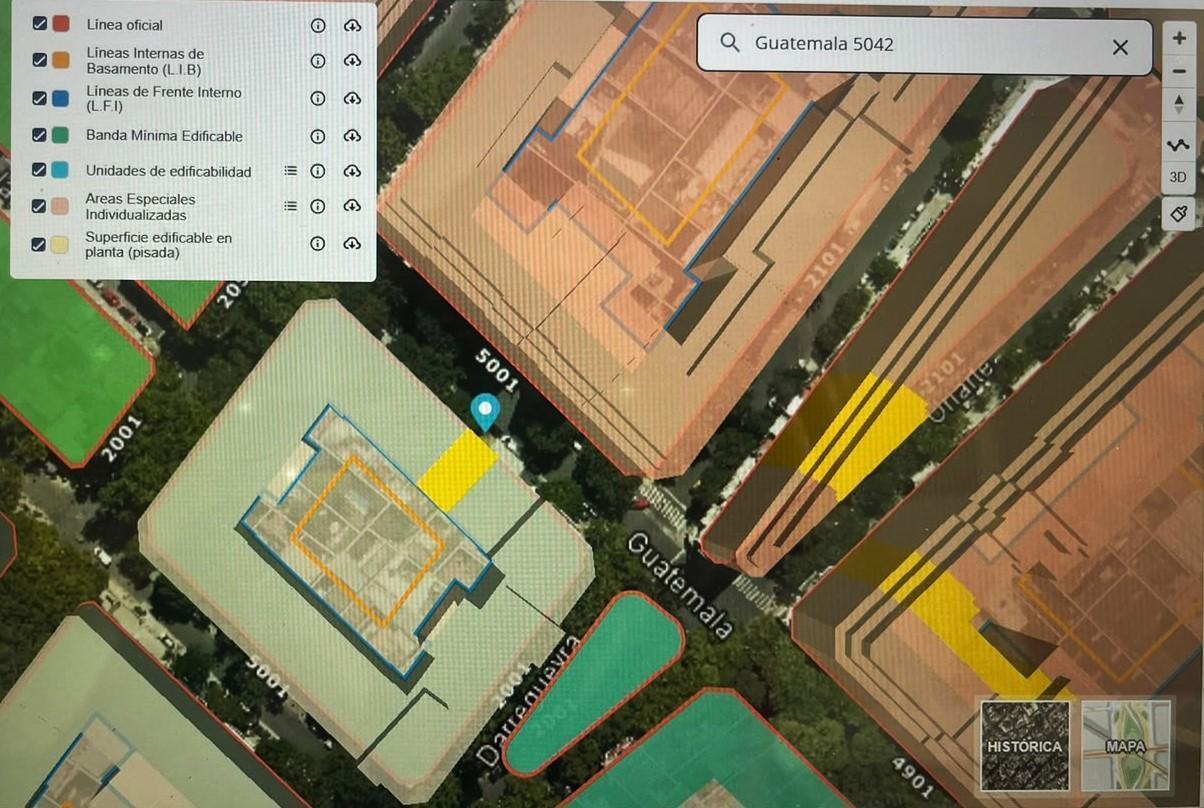This screenshot has height=808, width=1204.
Task: Click the Guatemala street name label
Action: [682, 586]
